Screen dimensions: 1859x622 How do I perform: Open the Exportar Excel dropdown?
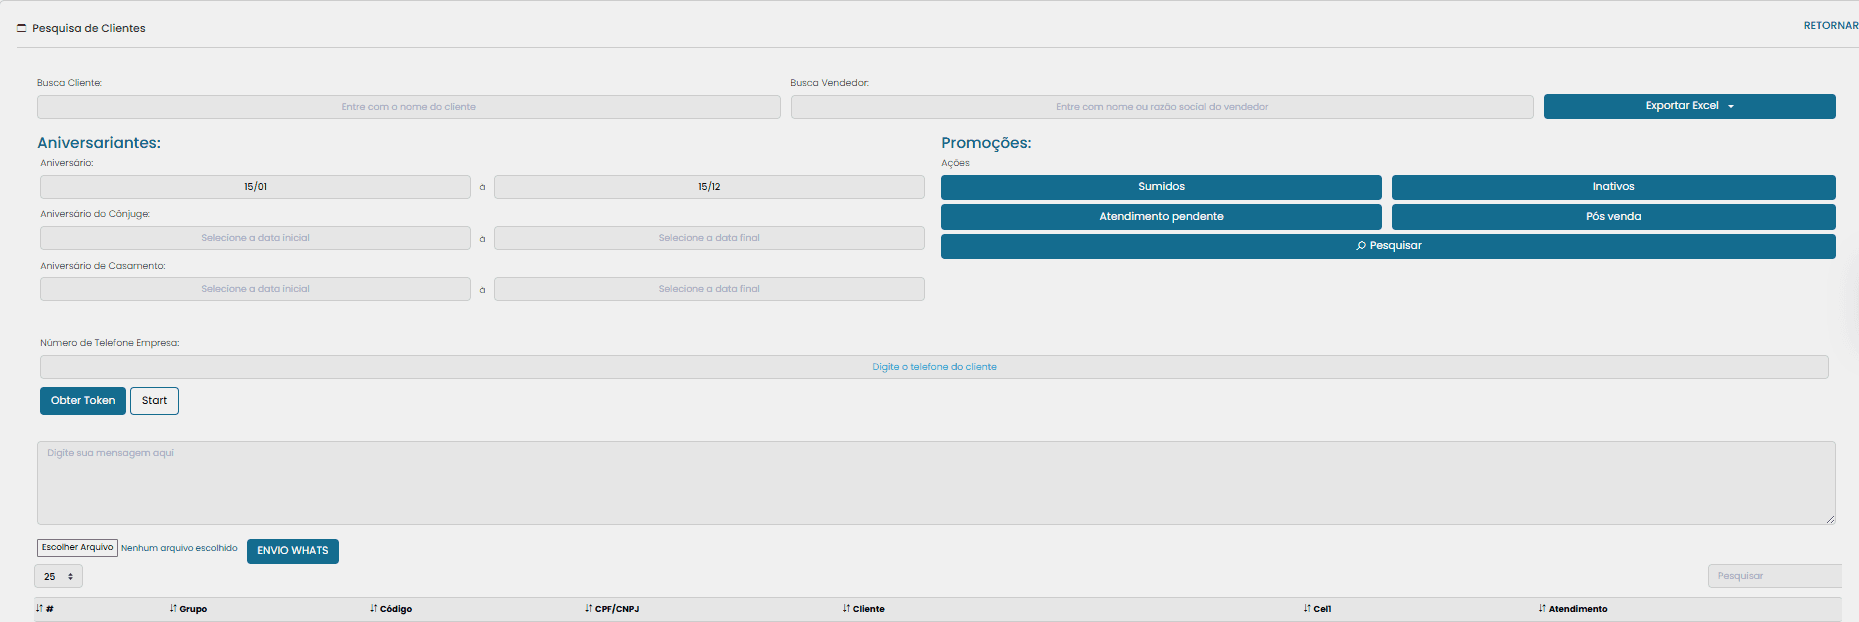(1689, 106)
